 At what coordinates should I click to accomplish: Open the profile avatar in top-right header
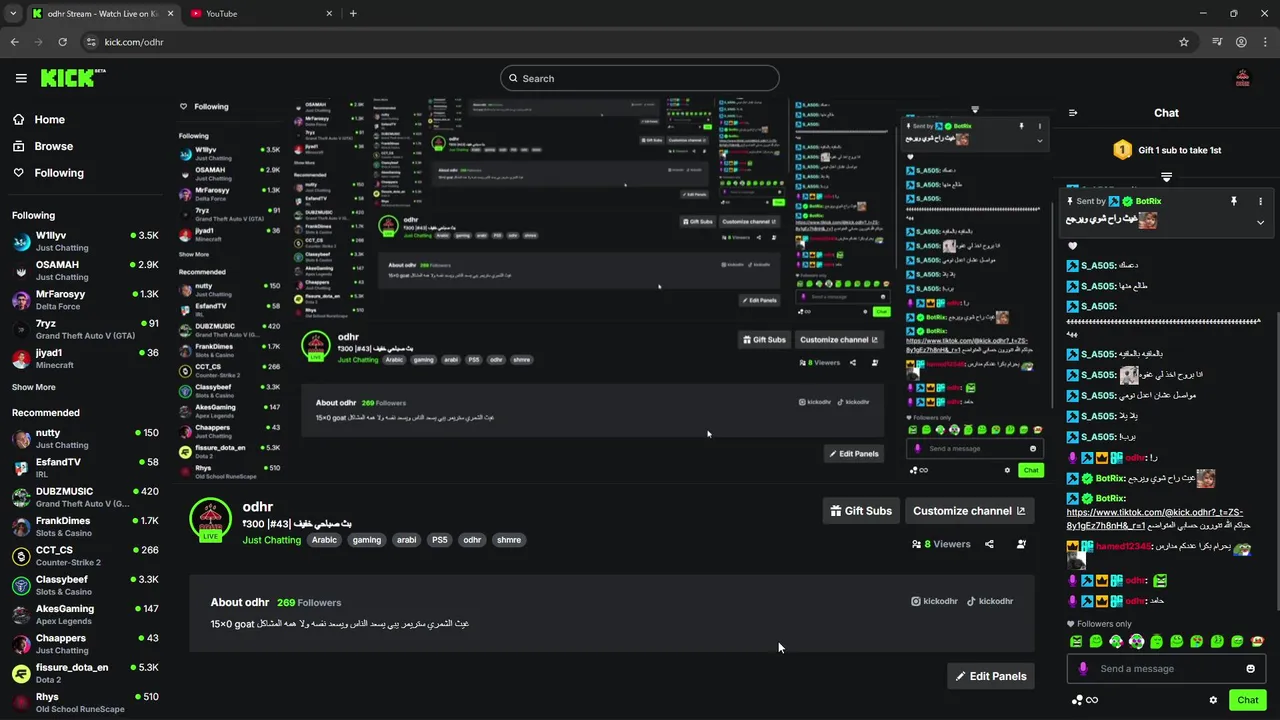1243,78
